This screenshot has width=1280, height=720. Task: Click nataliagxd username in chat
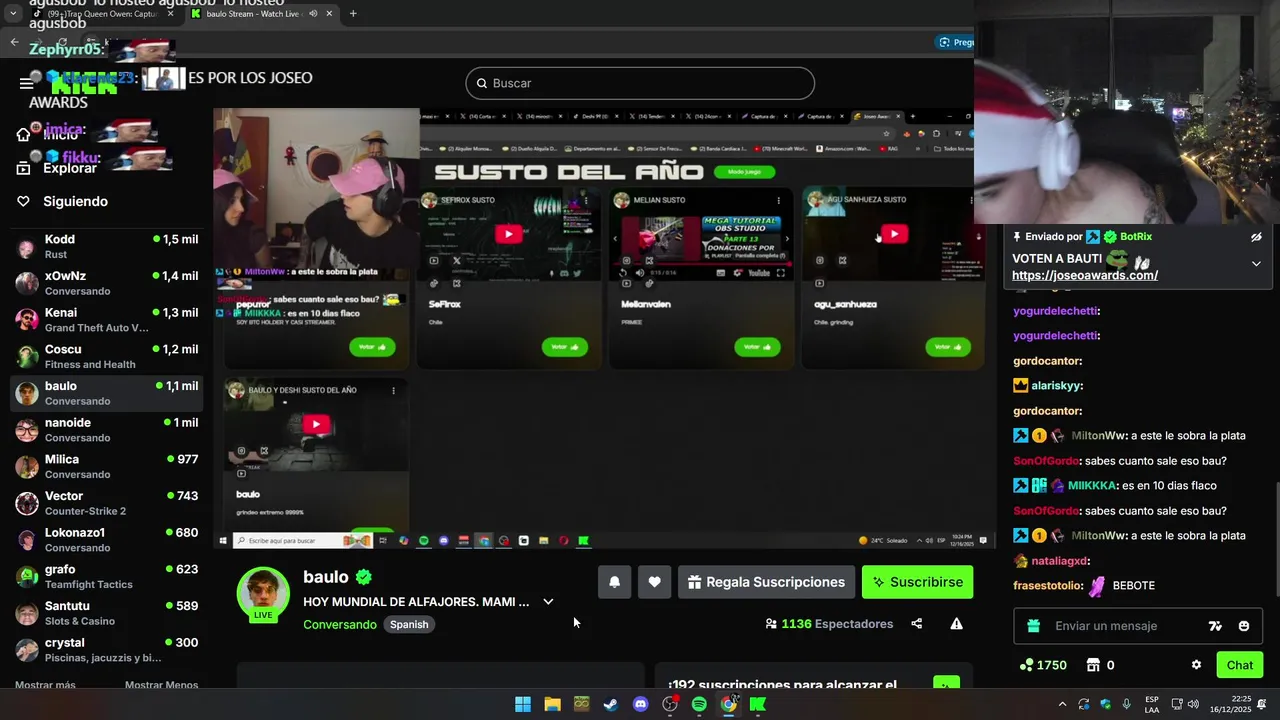click(1060, 561)
